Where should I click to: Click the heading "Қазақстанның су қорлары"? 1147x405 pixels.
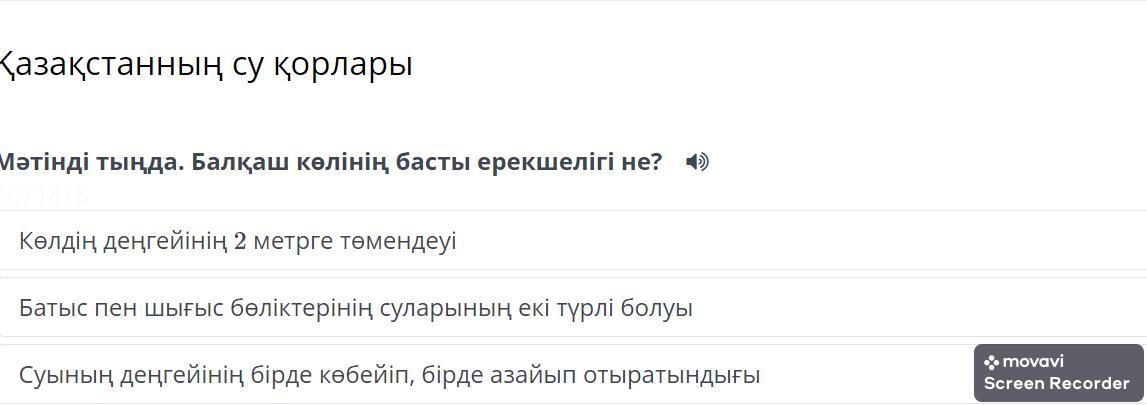pyautogui.click(x=204, y=65)
